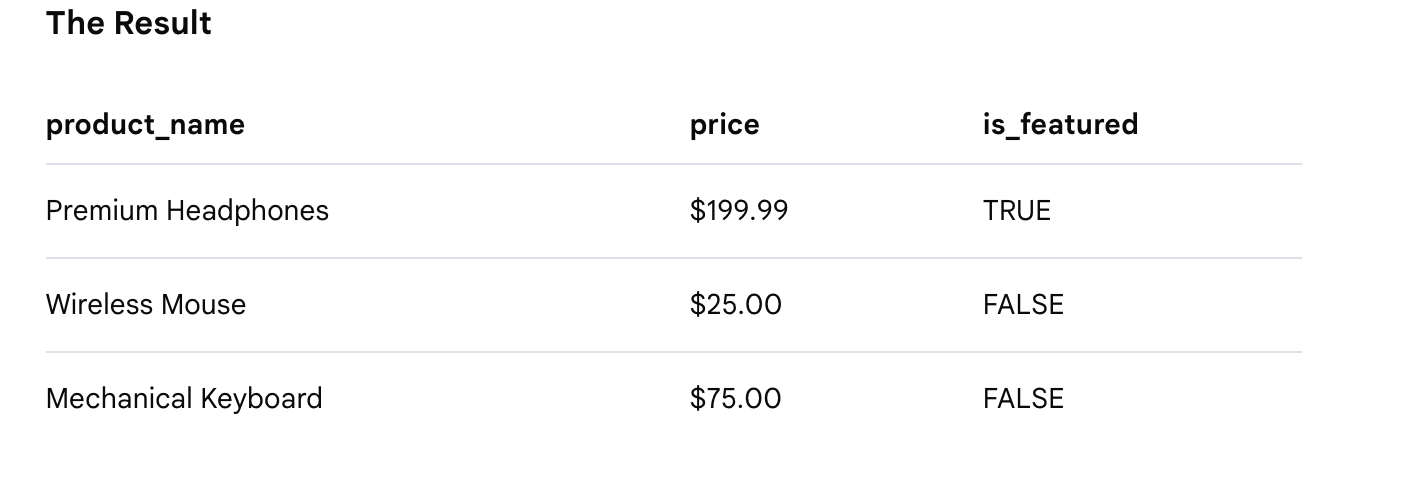
Task: Click FALSE in Mechanical Keyboard row
Action: point(1023,399)
